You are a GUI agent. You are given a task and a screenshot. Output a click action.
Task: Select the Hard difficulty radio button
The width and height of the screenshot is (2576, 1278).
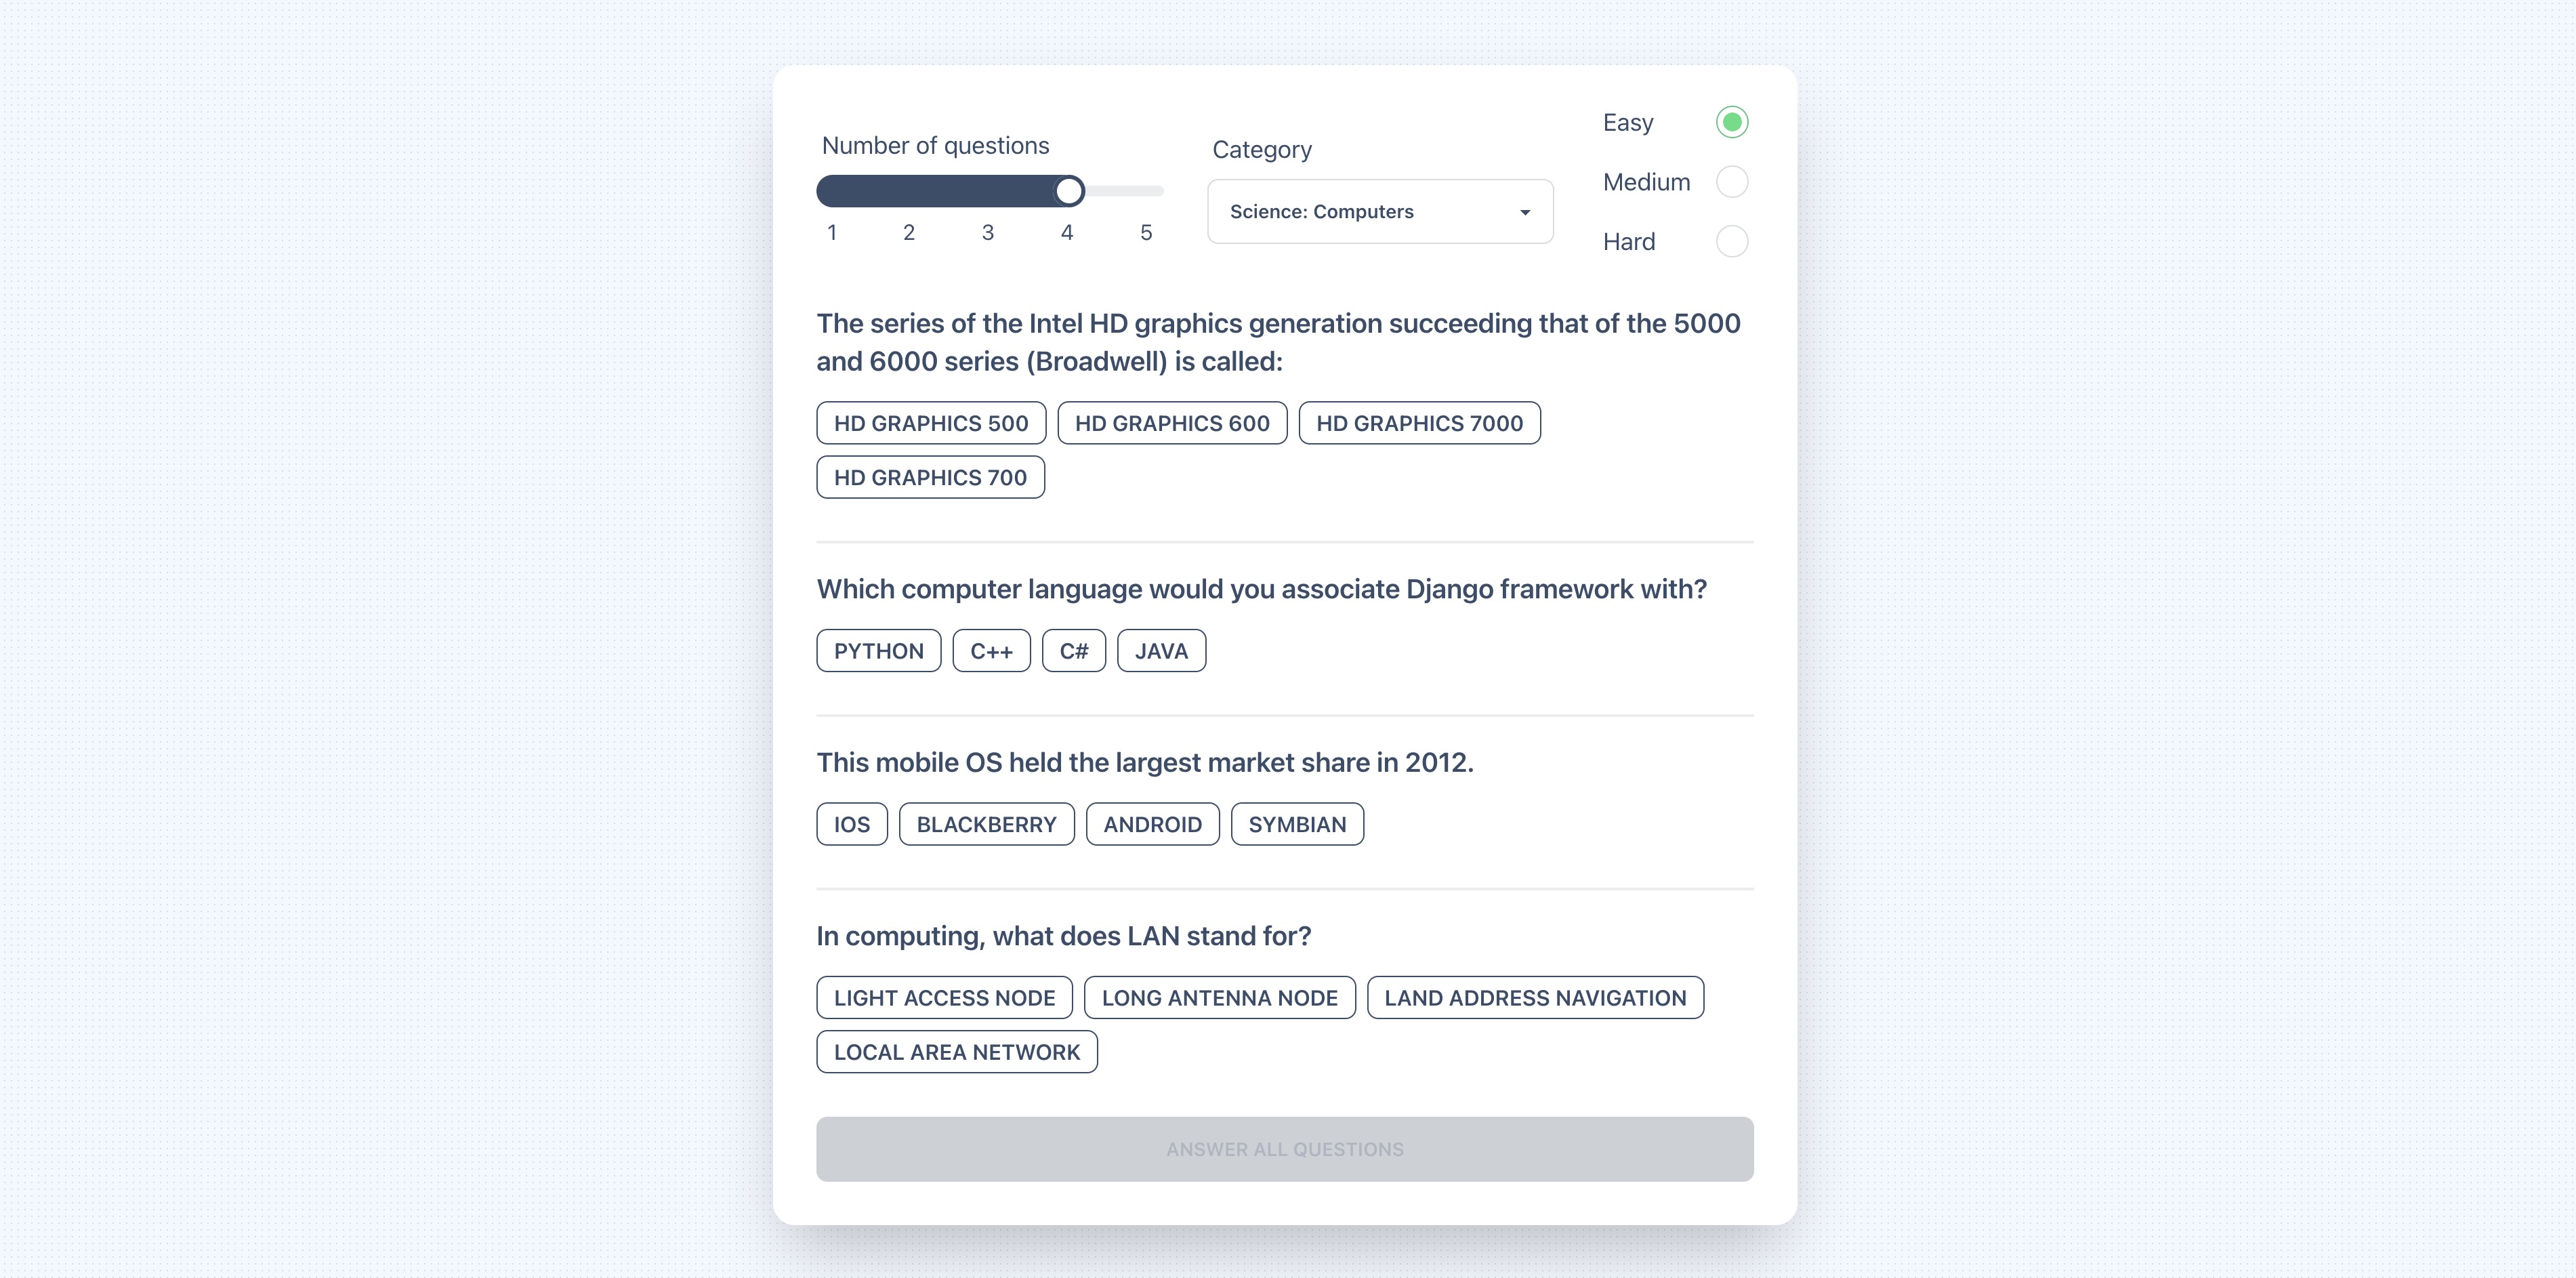click(1732, 241)
